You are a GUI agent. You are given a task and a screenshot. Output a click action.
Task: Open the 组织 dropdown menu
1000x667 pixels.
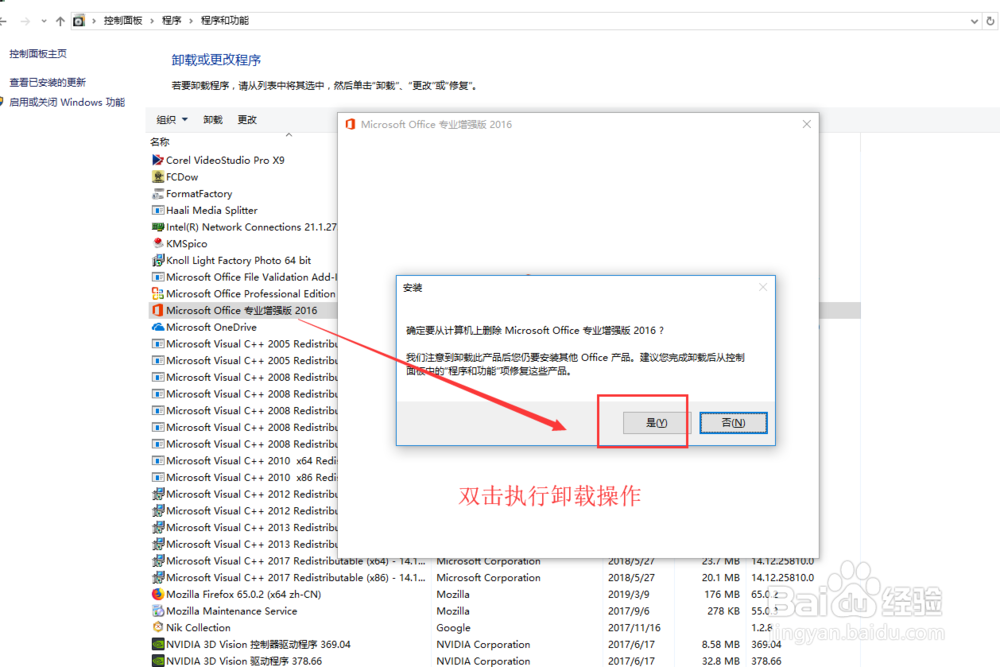pyautogui.click(x=172, y=119)
